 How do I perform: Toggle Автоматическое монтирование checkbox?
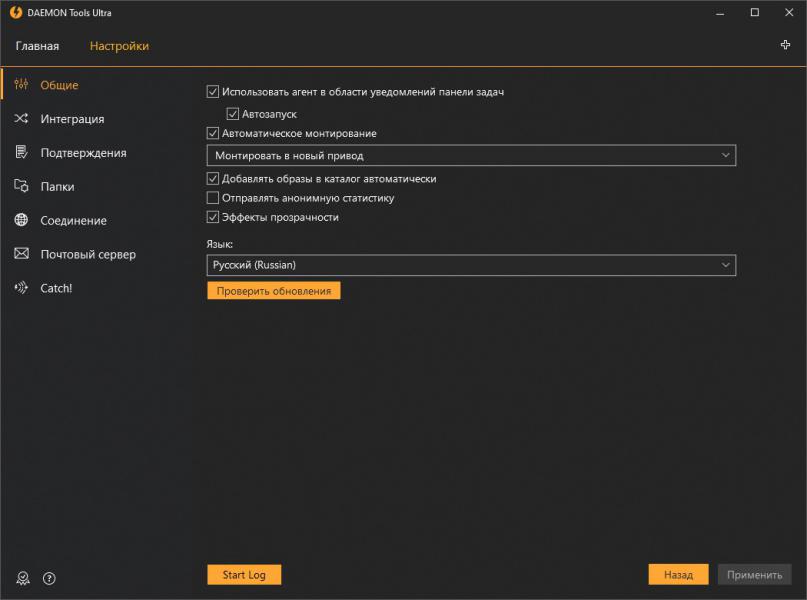(x=212, y=133)
